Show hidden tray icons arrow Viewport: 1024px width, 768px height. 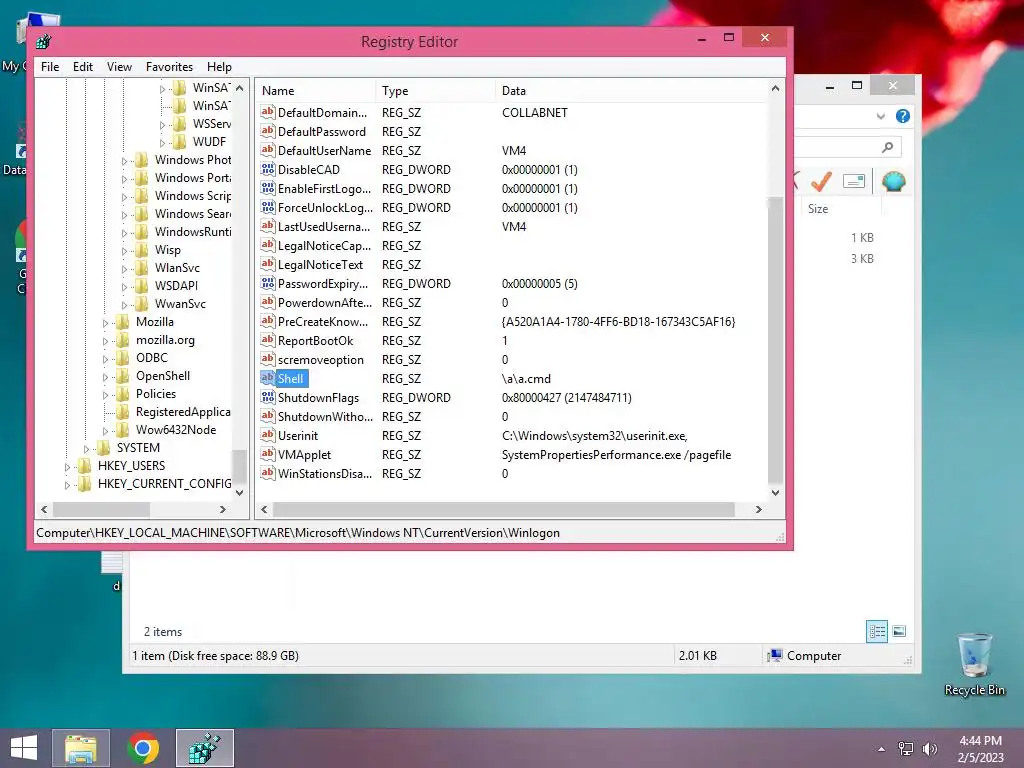click(x=882, y=749)
